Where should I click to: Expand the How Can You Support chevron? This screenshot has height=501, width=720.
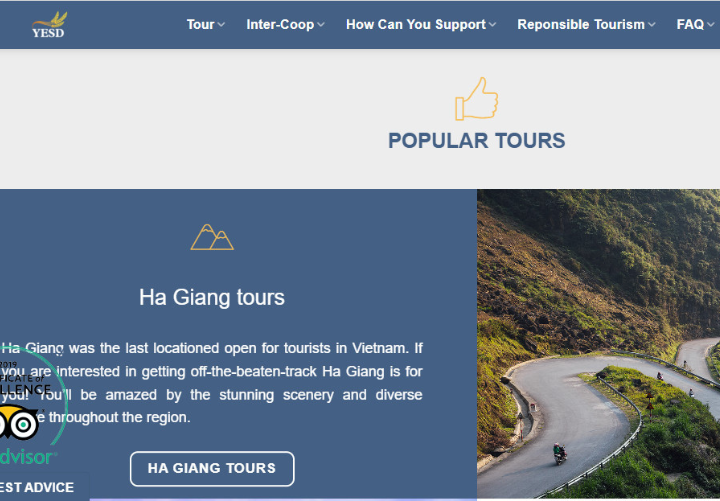pos(493,25)
